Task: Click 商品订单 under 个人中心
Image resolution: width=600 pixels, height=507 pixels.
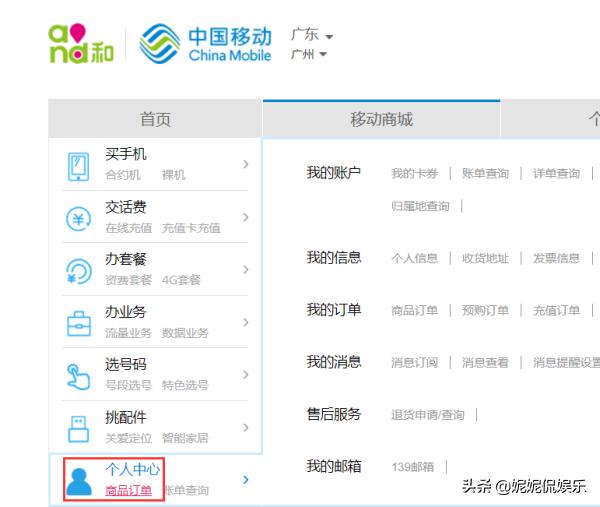Action: pos(129,490)
